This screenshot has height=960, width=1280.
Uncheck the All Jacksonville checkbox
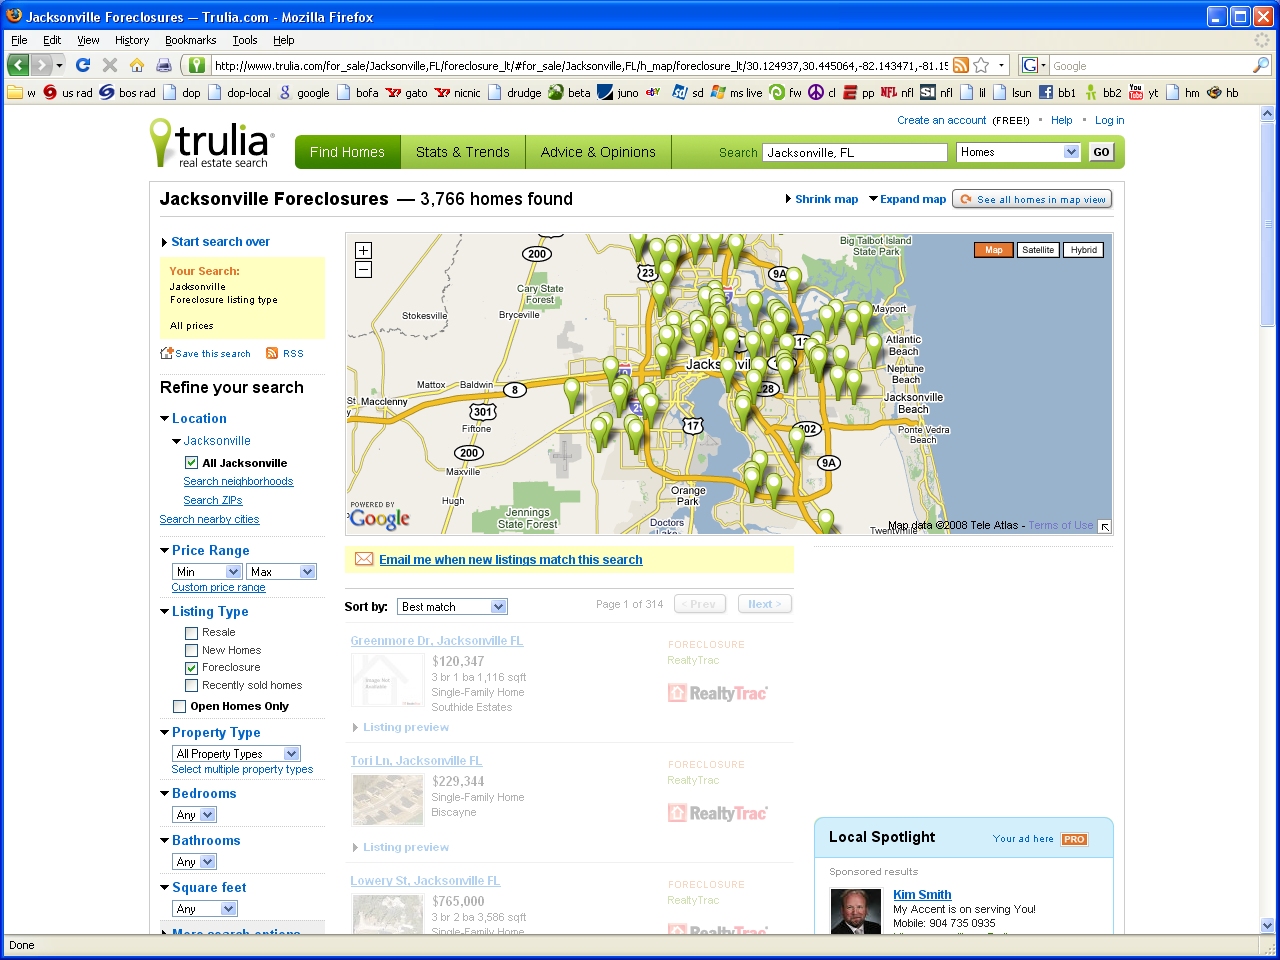click(x=191, y=463)
